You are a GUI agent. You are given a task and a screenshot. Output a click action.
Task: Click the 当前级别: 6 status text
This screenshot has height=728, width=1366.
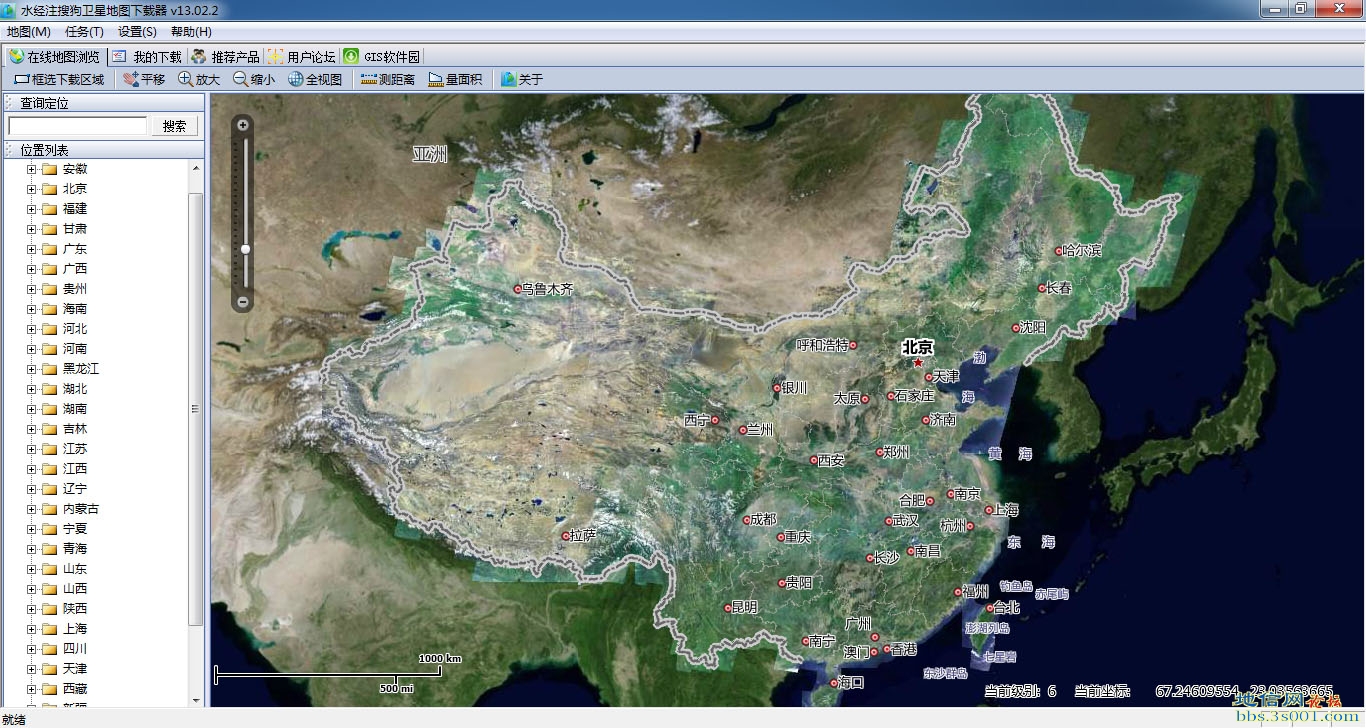pyautogui.click(x=1020, y=691)
